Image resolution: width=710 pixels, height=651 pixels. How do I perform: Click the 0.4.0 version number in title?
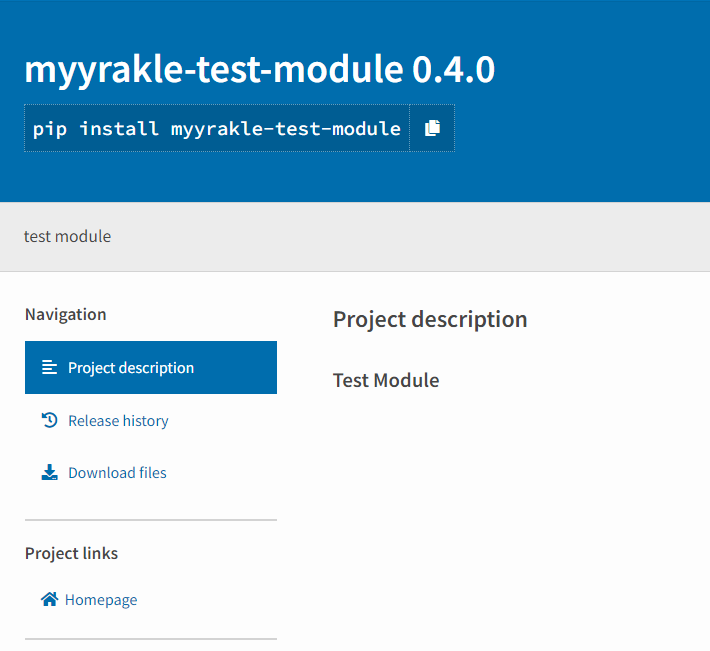click(x=453, y=69)
